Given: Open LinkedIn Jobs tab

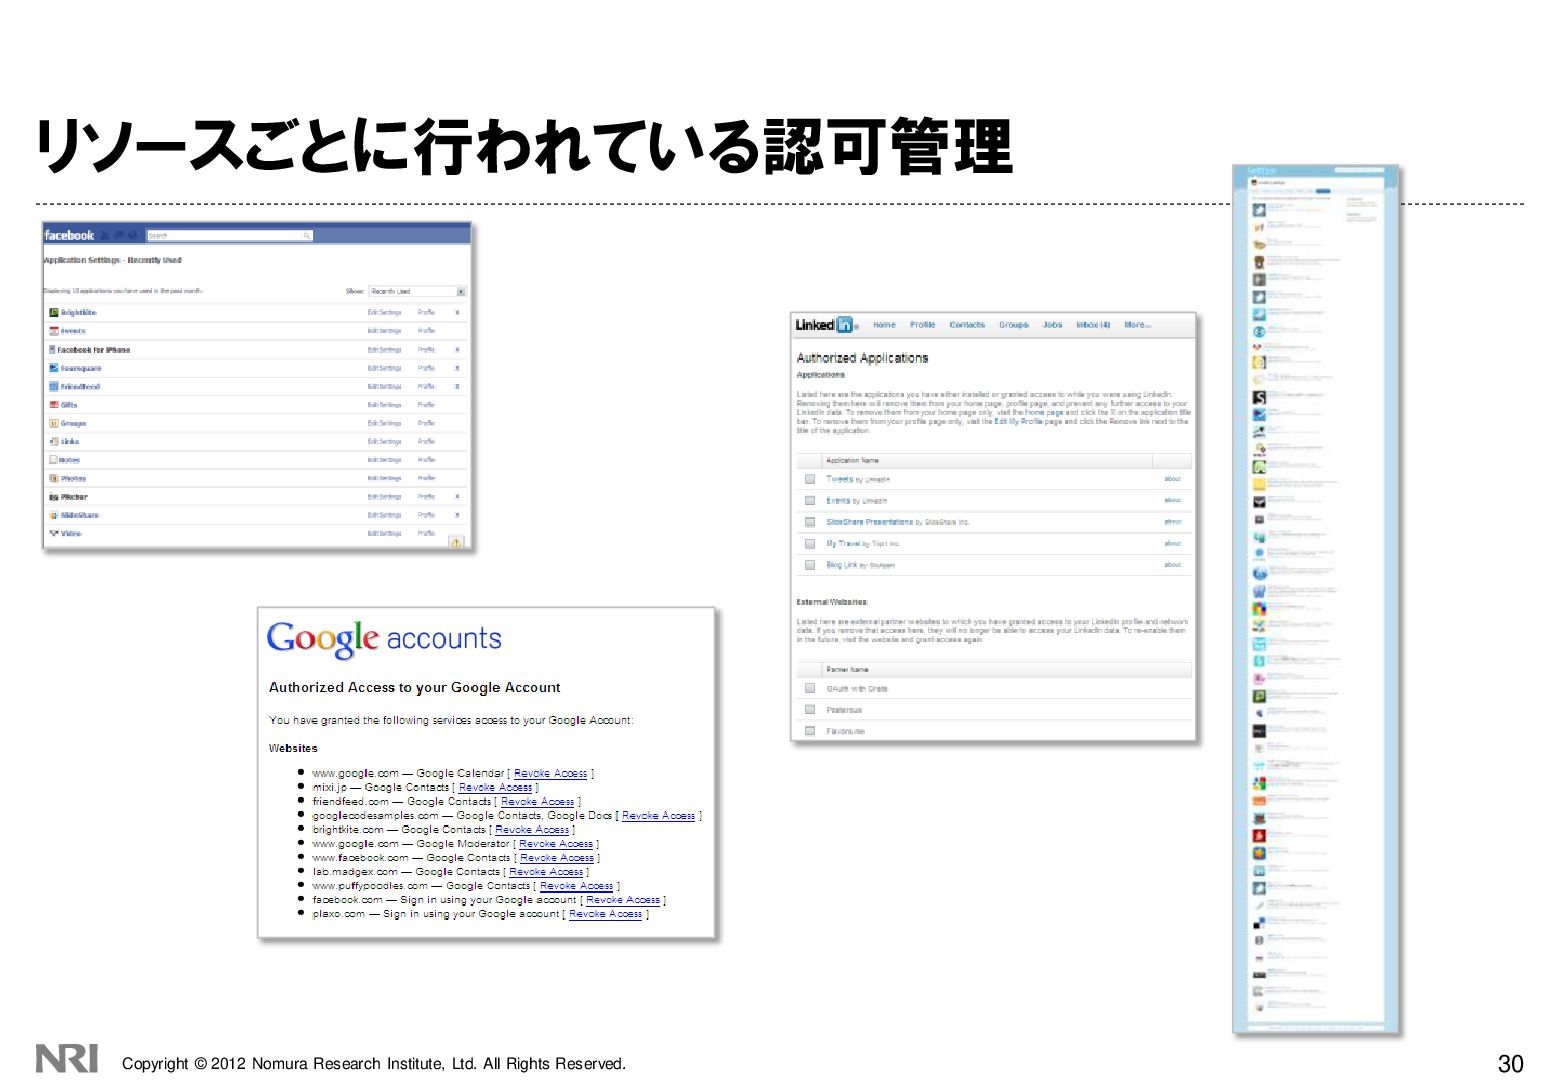Looking at the screenshot, I should pyautogui.click(x=1052, y=325).
